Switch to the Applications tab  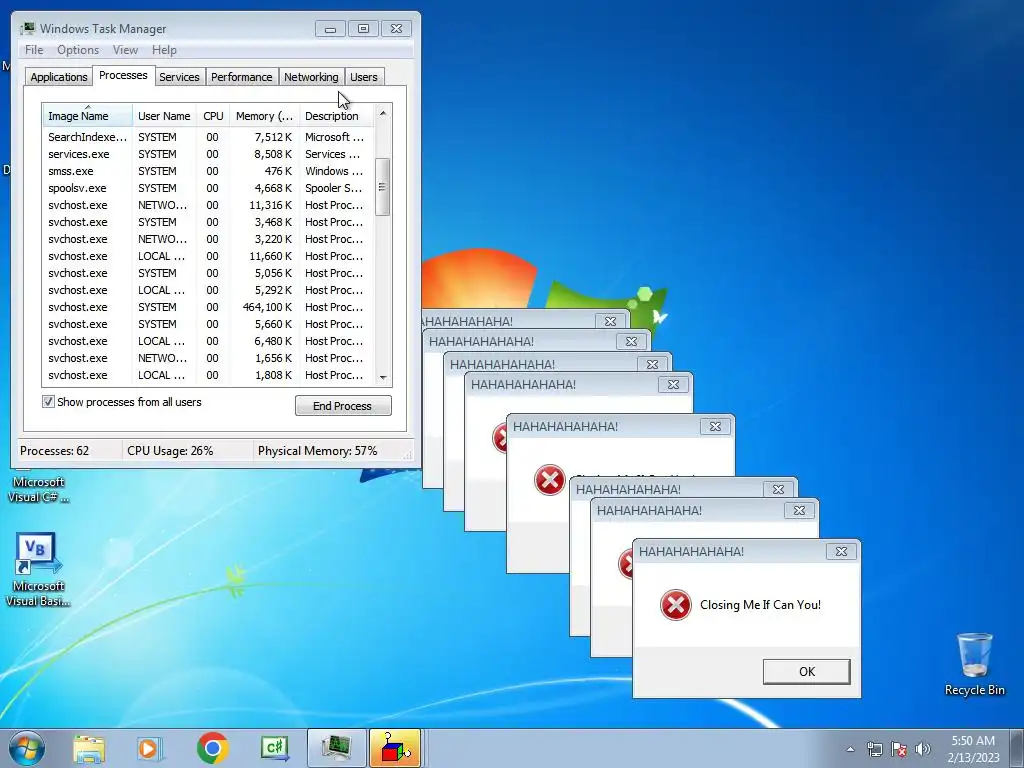coord(59,77)
